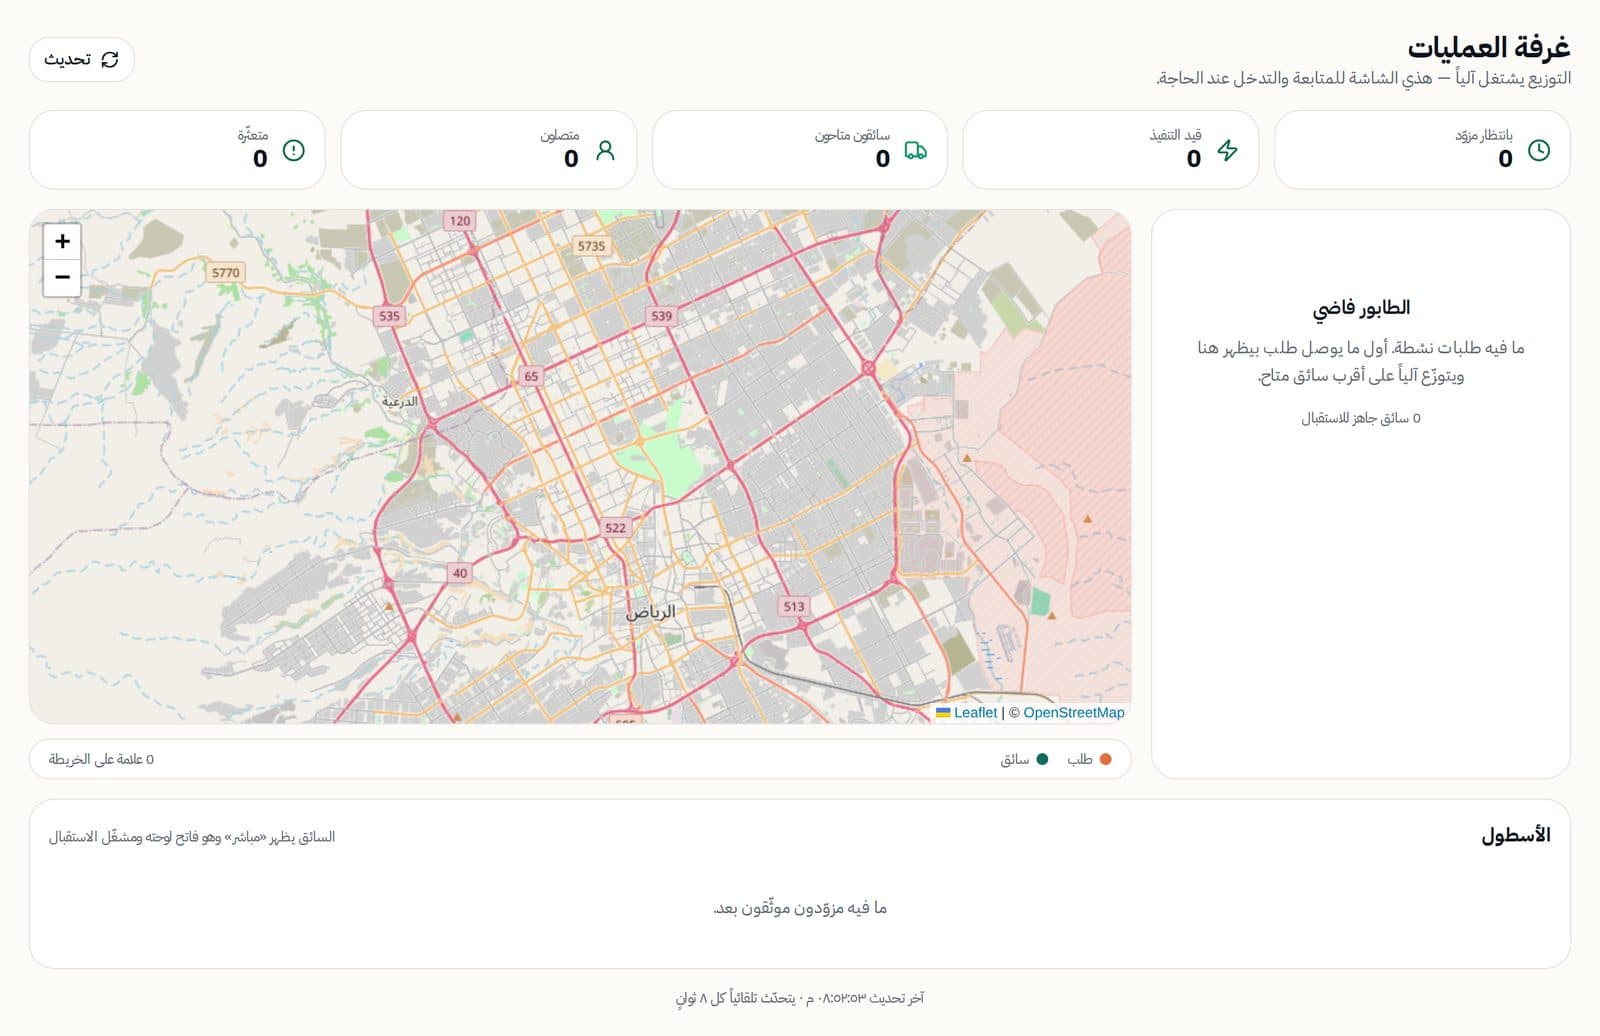1600x1036 pixels.
Task: Click road shield 5770 on the map
Action: [225, 272]
